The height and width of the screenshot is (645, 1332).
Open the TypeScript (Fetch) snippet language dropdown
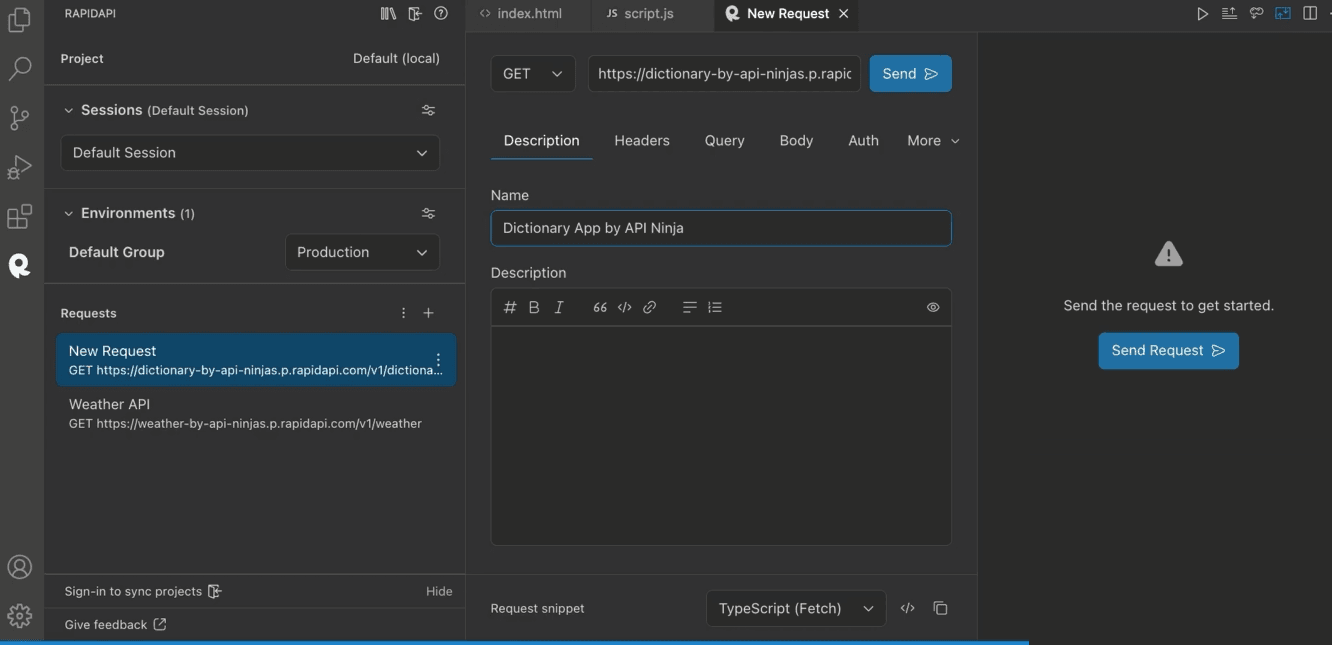(796, 608)
